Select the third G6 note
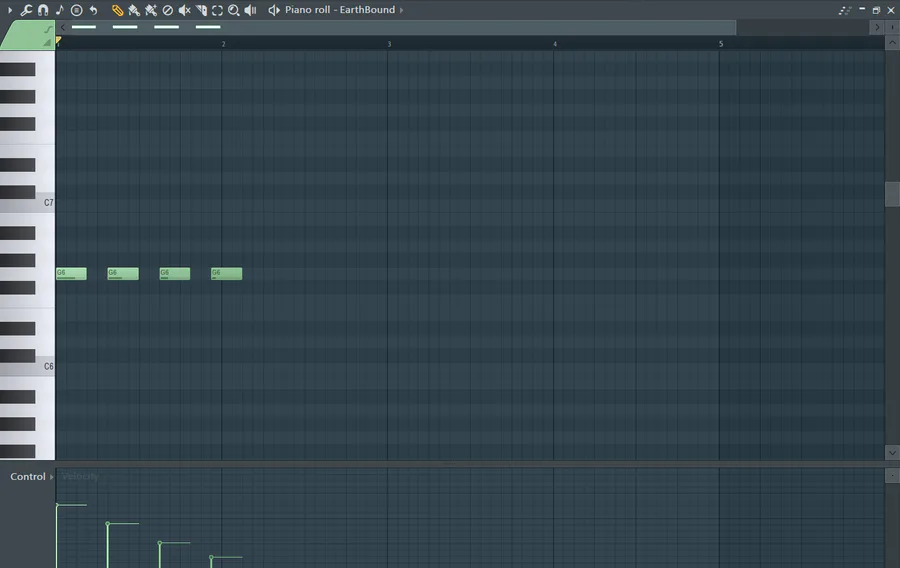This screenshot has width=900, height=568. [174, 274]
